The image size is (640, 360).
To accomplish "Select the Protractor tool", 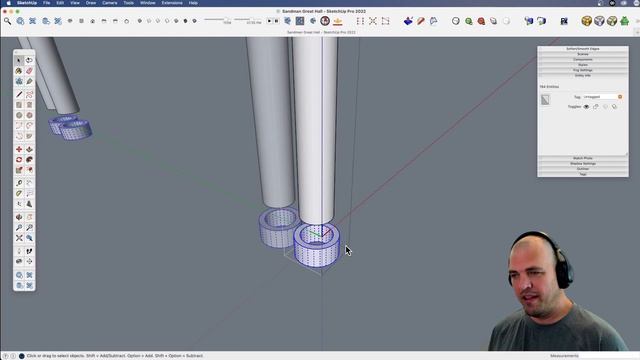I will [19, 193].
